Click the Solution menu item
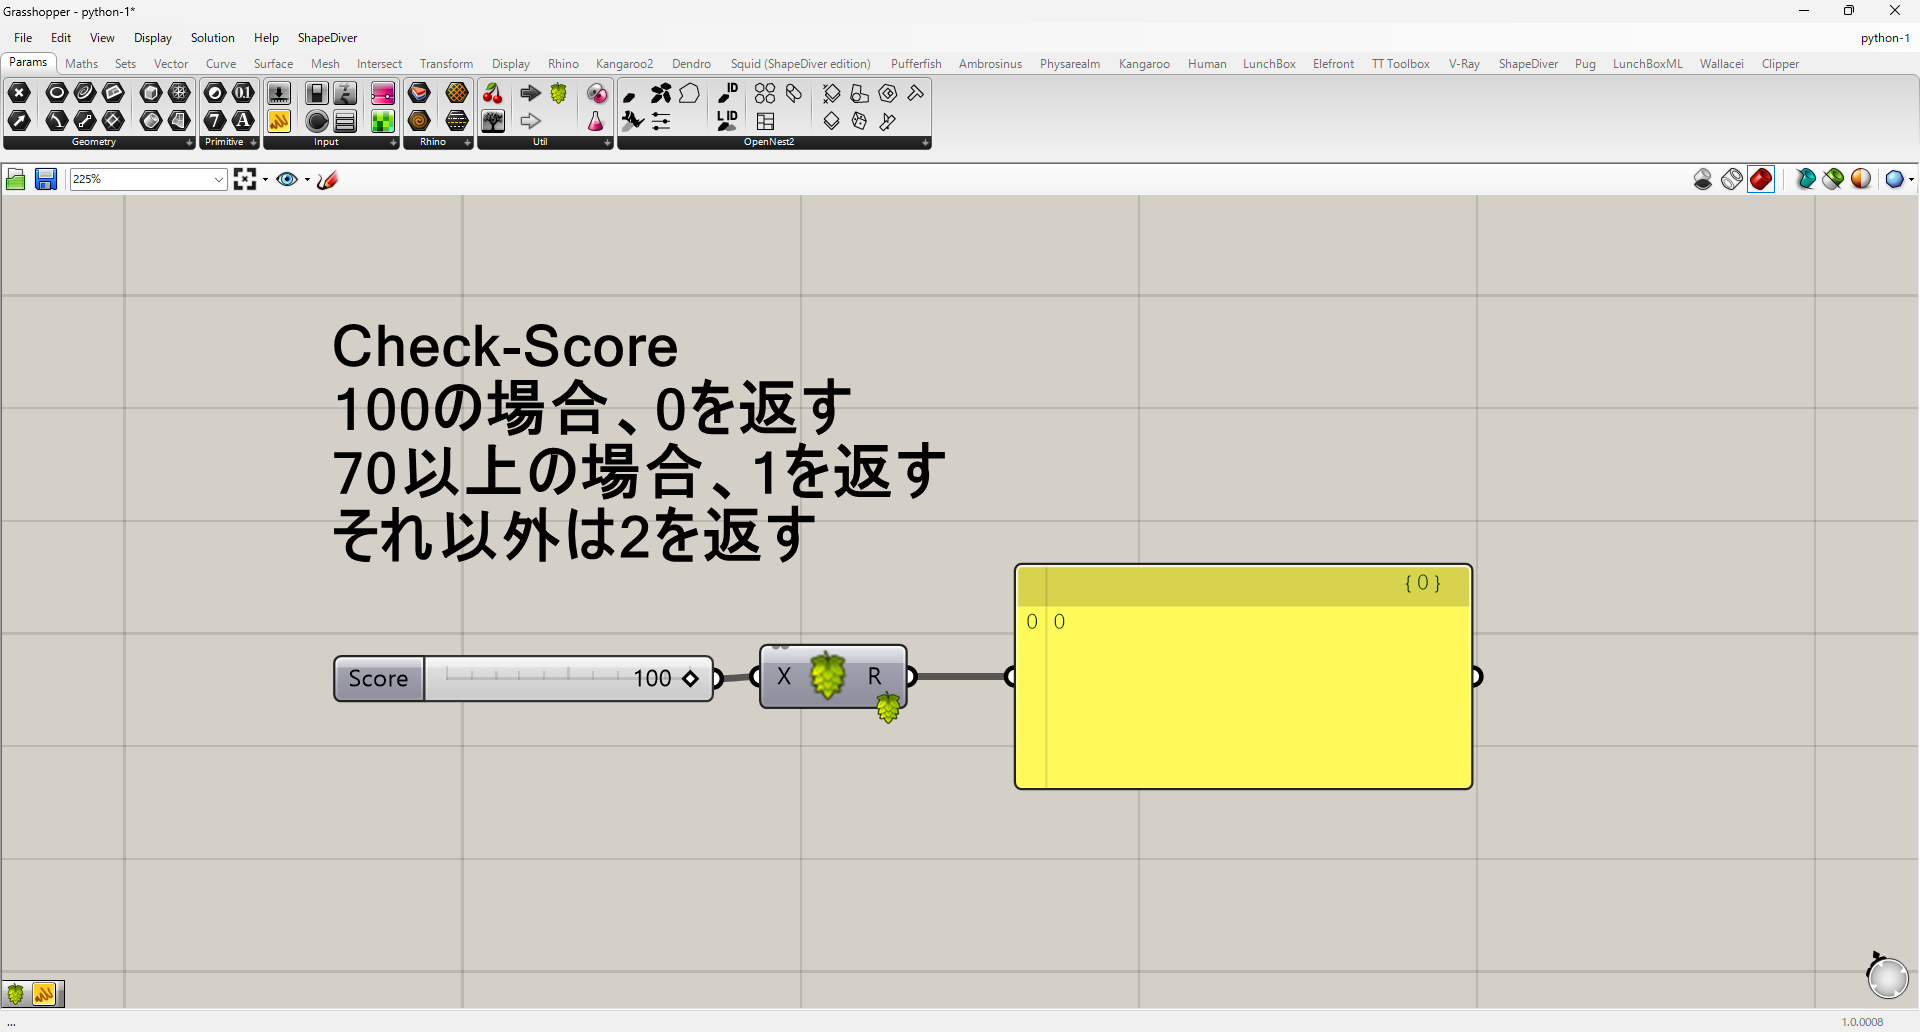1920x1032 pixels. point(212,38)
